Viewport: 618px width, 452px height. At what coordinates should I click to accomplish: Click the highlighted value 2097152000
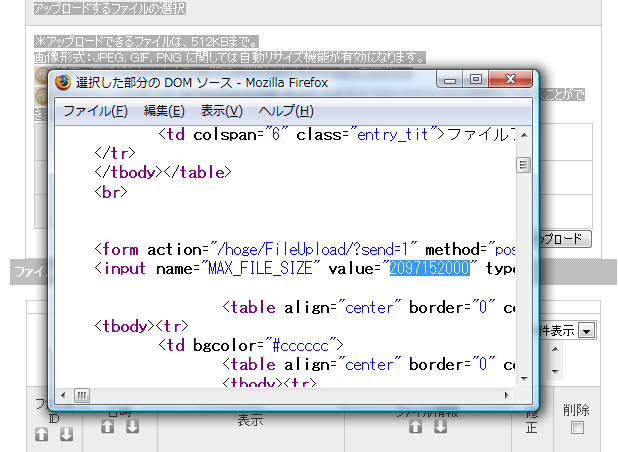[x=430, y=268]
